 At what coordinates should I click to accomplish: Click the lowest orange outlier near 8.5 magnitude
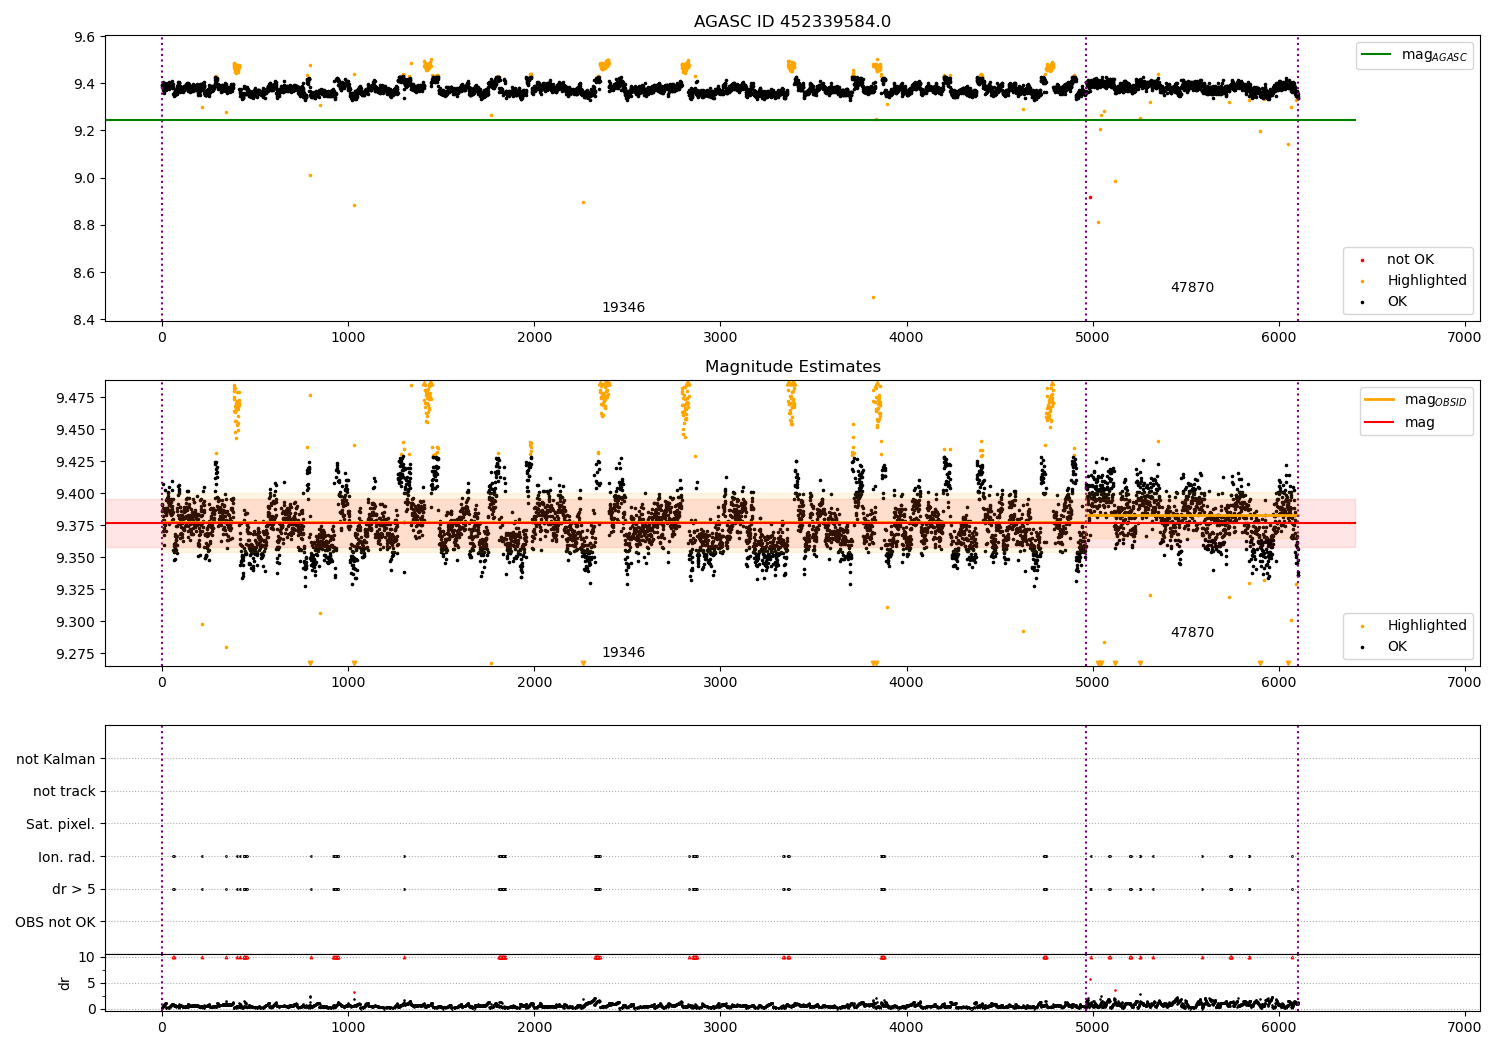(873, 297)
